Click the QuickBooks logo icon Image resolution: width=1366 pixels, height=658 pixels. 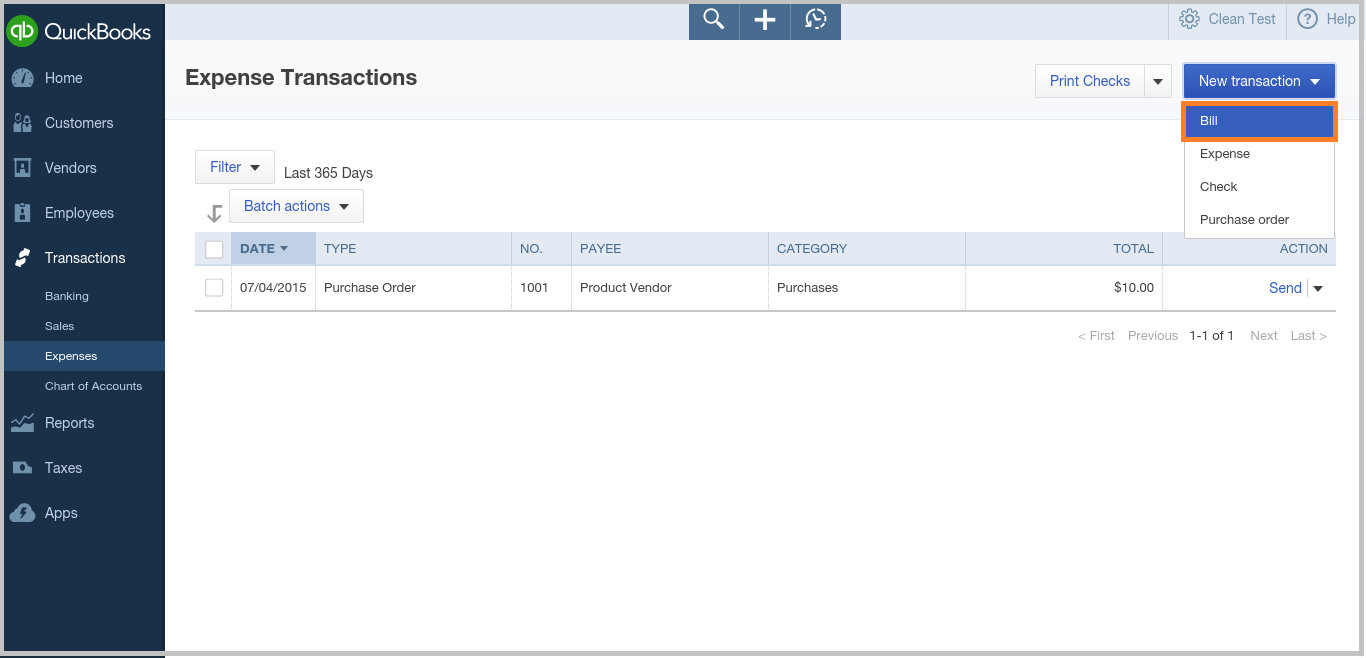click(23, 31)
